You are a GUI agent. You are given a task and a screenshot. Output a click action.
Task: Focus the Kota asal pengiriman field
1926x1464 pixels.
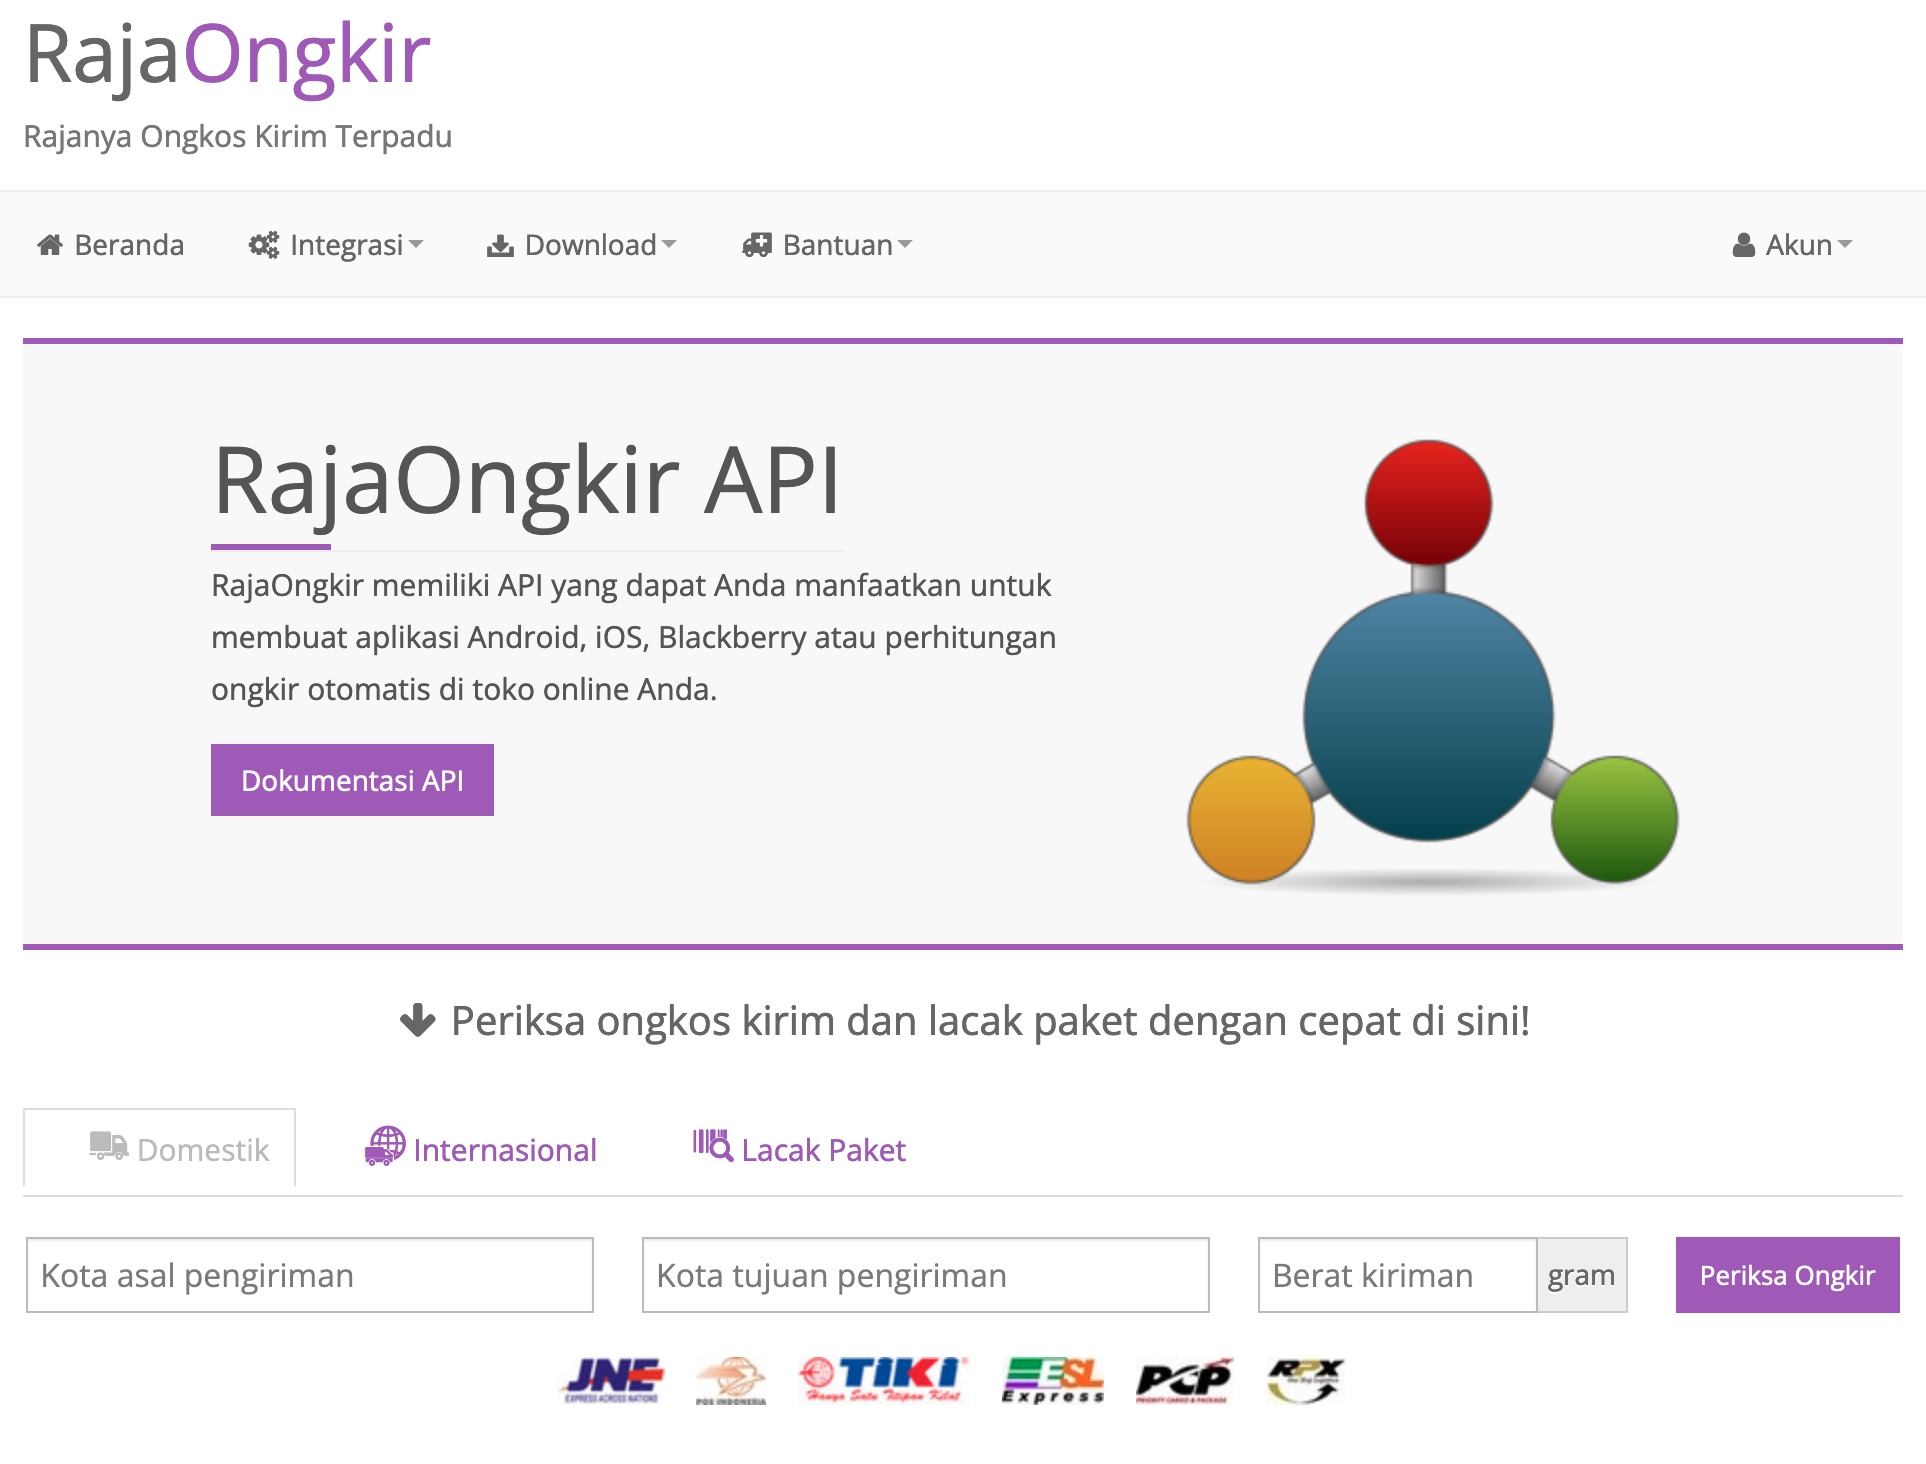310,1275
